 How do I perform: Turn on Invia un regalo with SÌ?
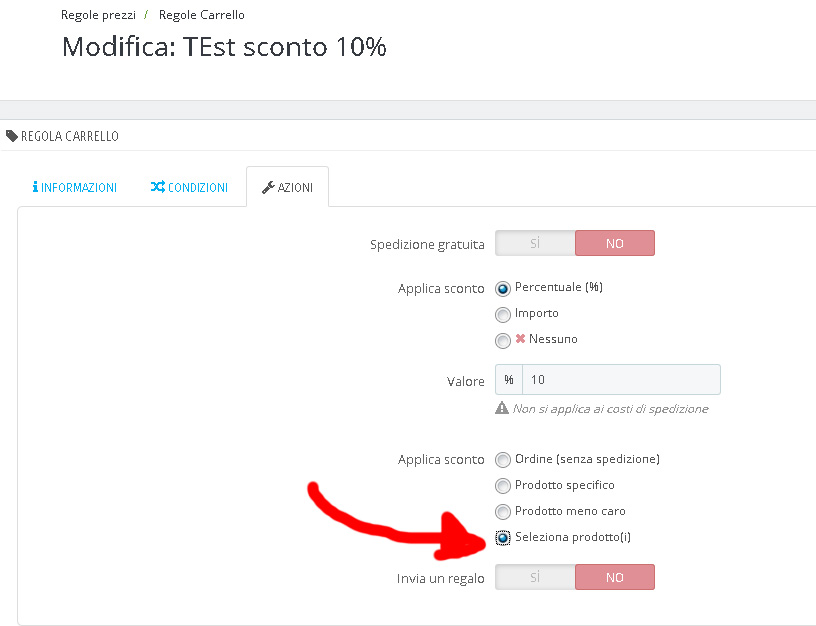(x=535, y=577)
